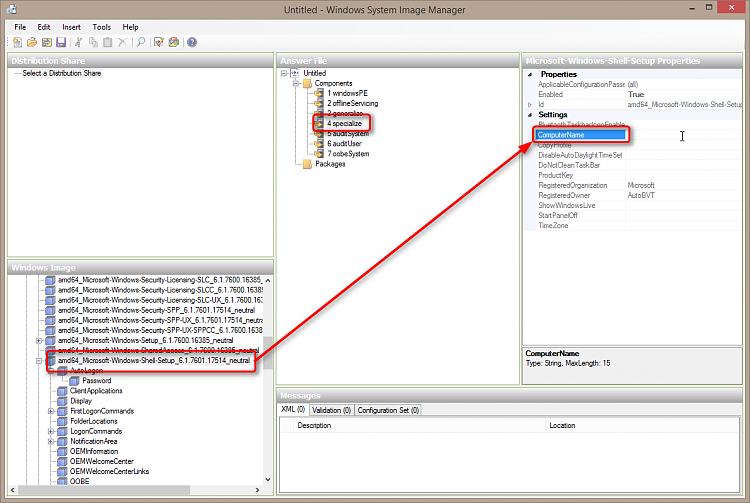Click the Find magnifier toolbar icon

pos(141,43)
